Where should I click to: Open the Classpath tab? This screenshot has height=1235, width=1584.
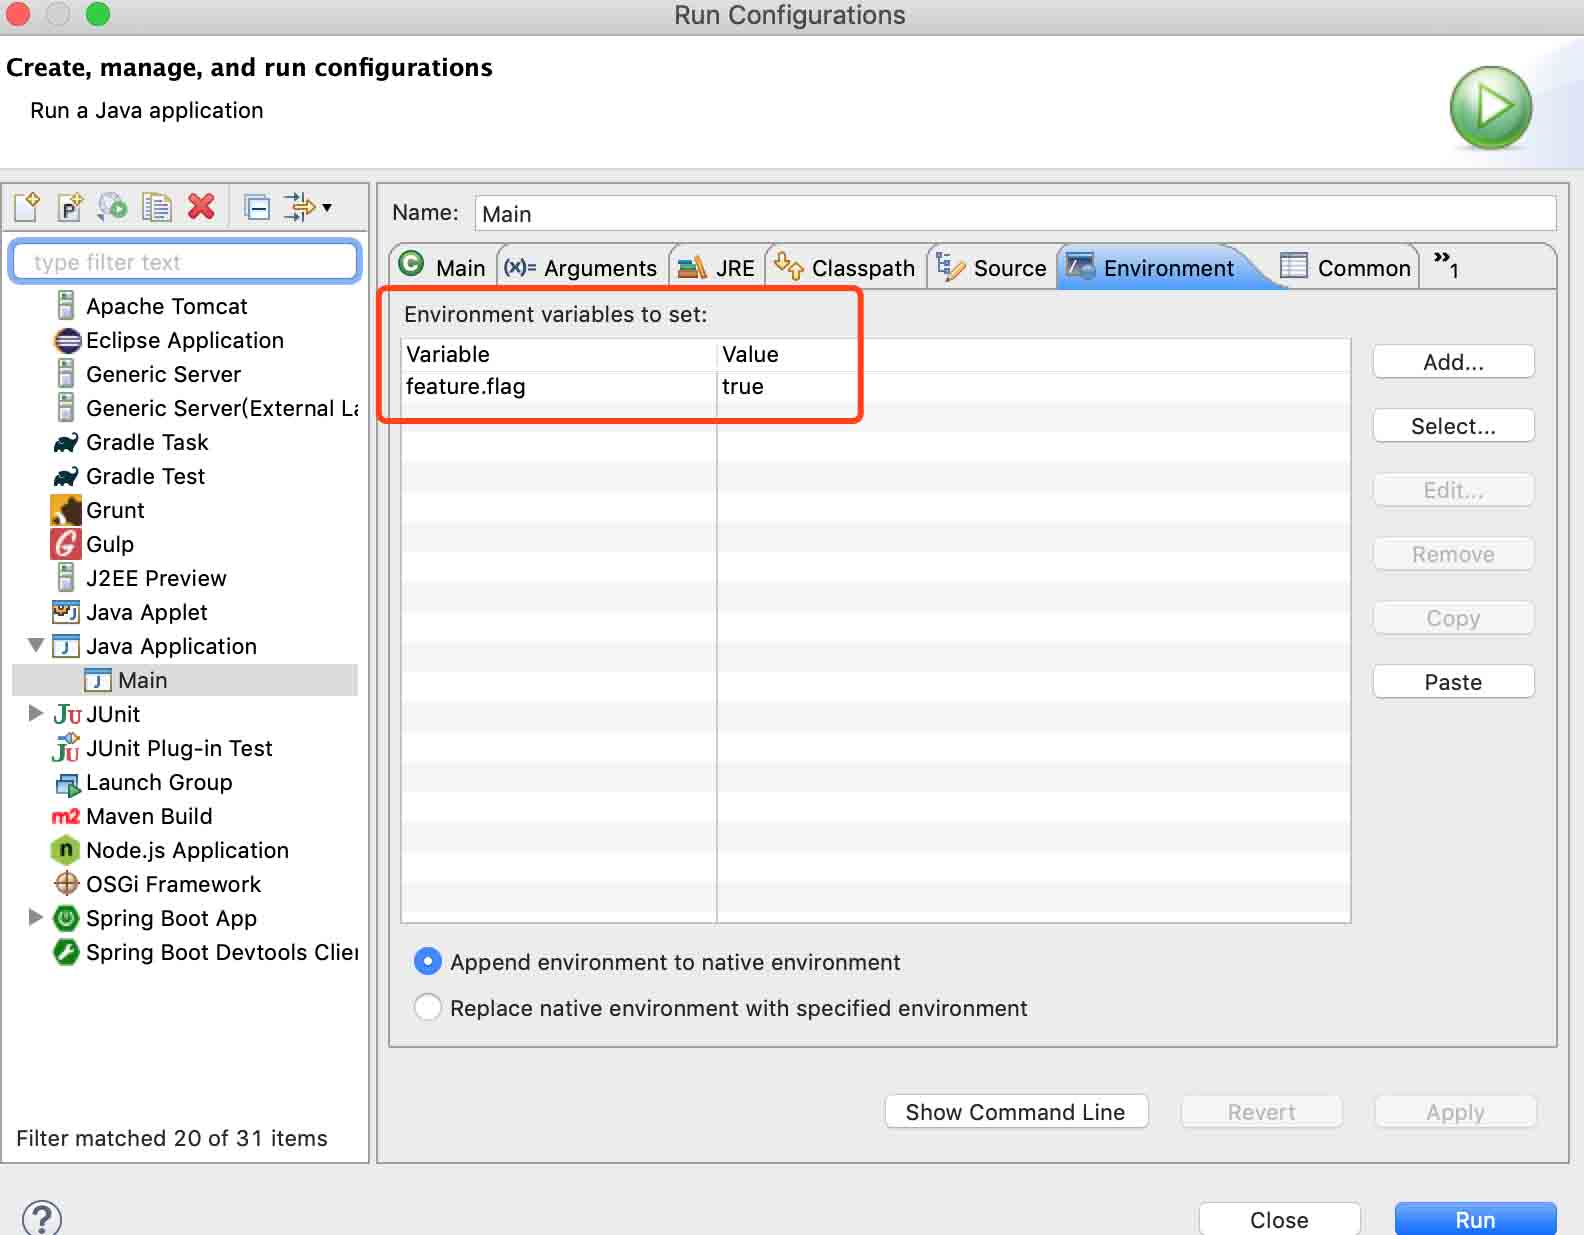(845, 267)
